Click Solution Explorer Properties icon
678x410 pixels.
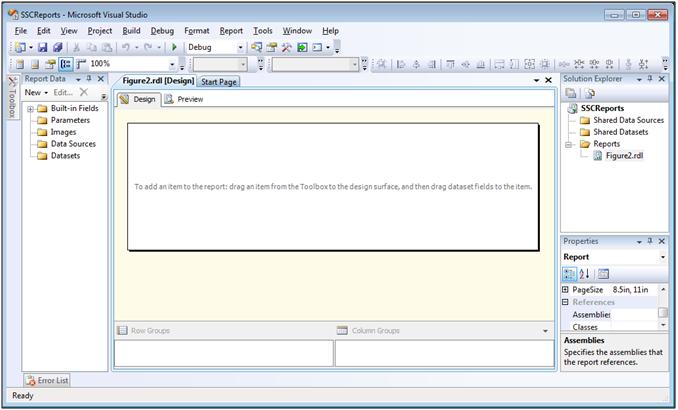571,93
